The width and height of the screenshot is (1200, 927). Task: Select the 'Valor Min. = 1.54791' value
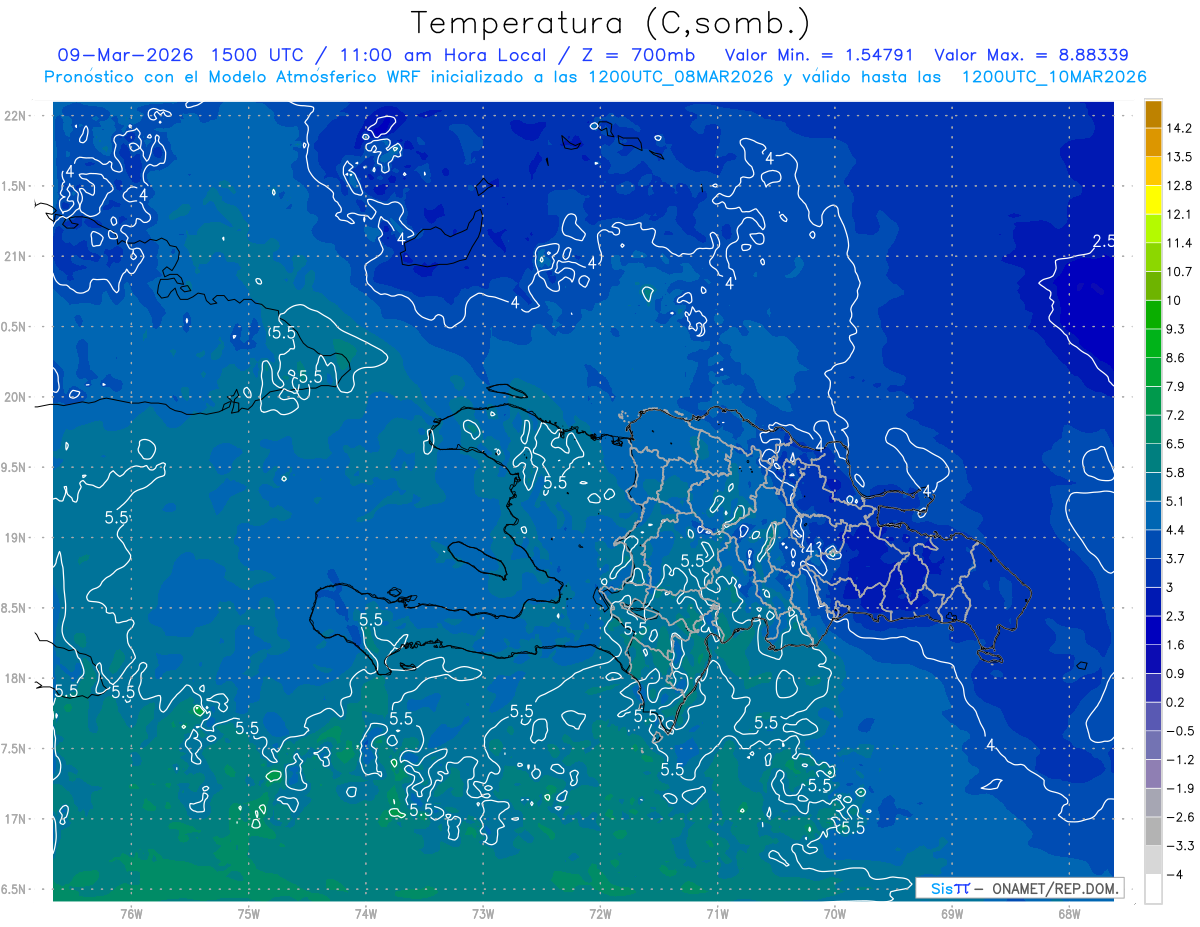click(x=819, y=55)
